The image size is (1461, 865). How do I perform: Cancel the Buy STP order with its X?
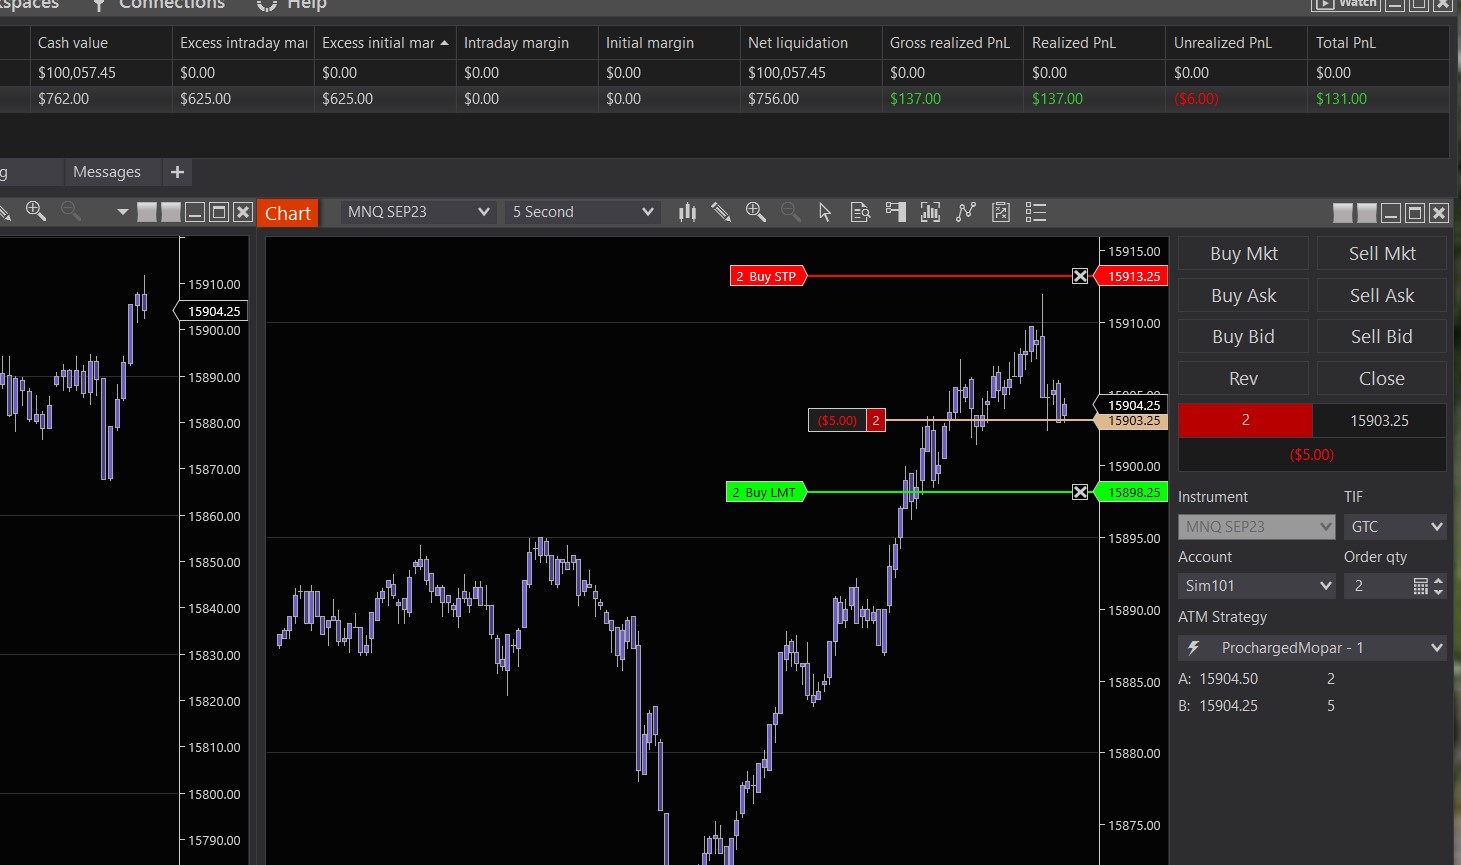(x=1080, y=276)
